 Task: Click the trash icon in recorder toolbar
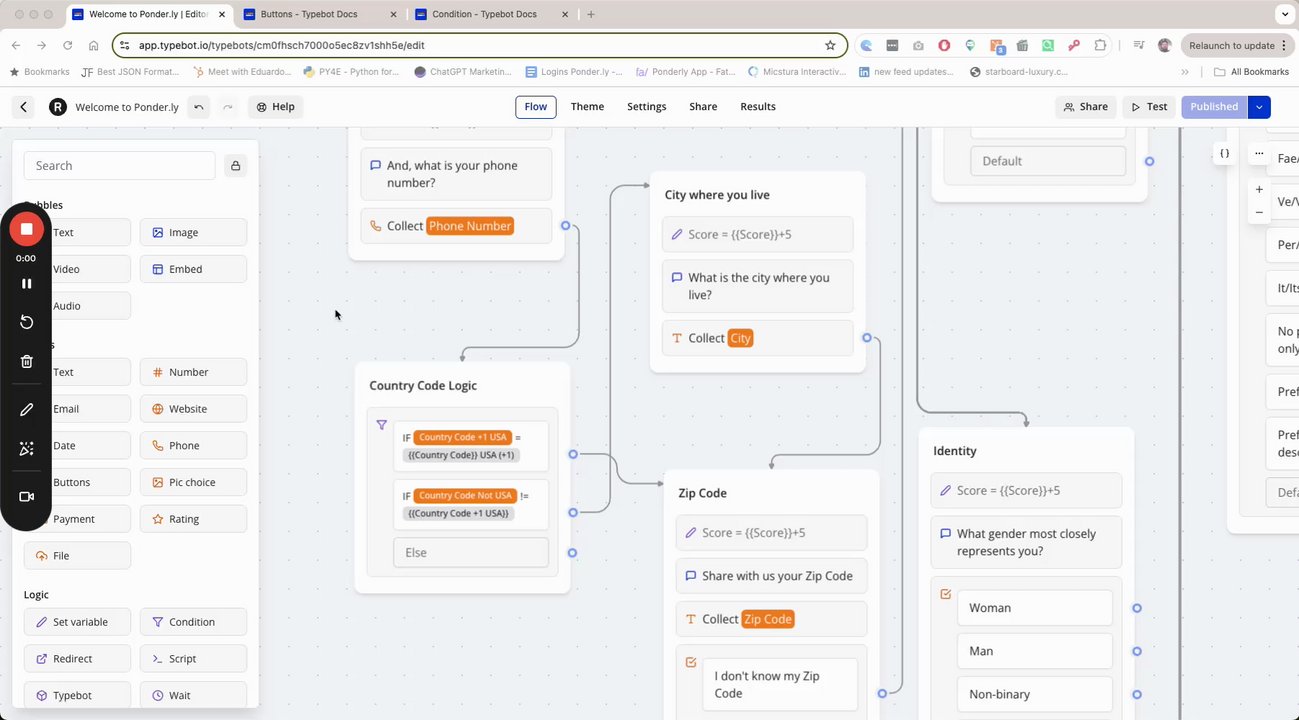(26, 362)
